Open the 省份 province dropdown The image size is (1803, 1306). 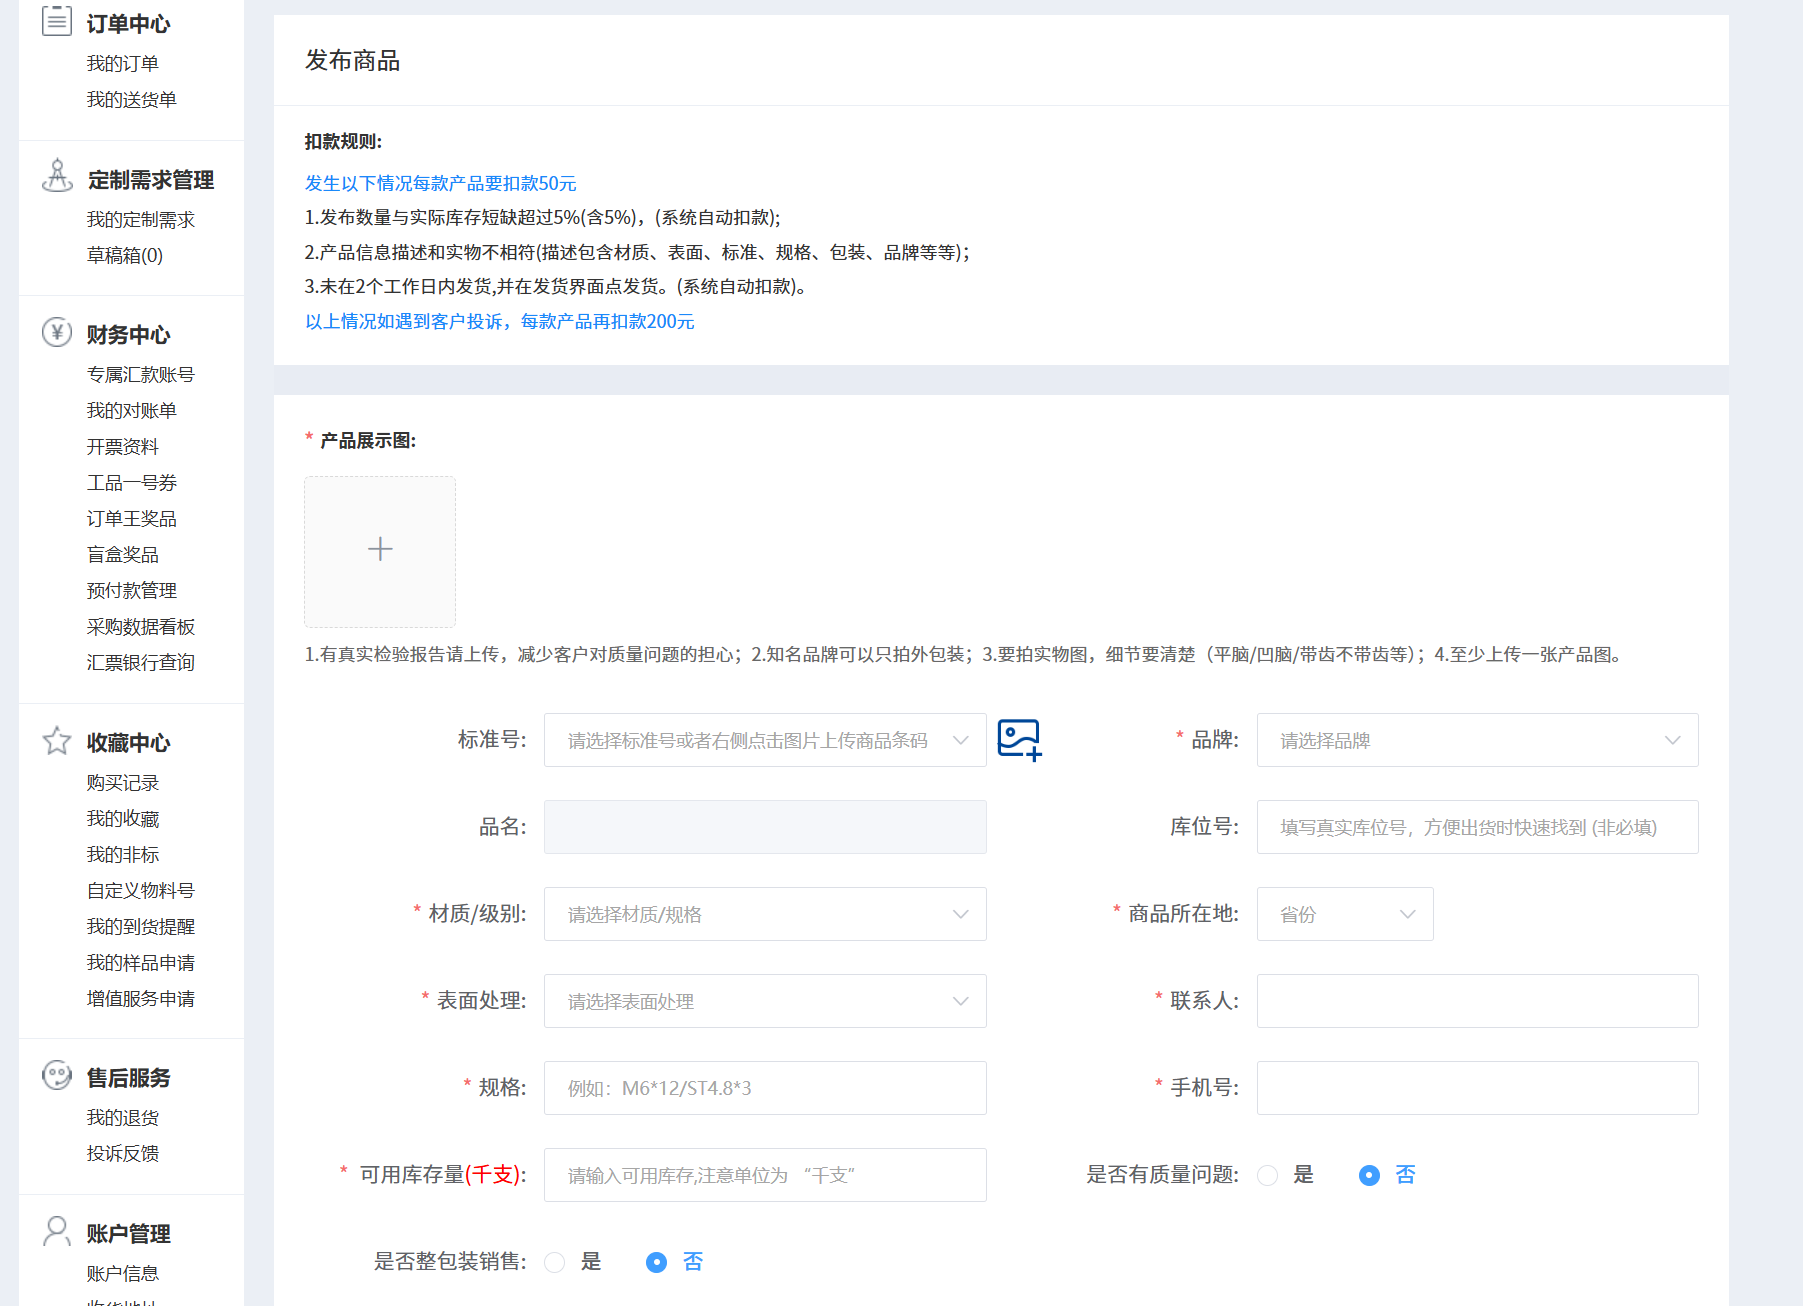click(1344, 914)
